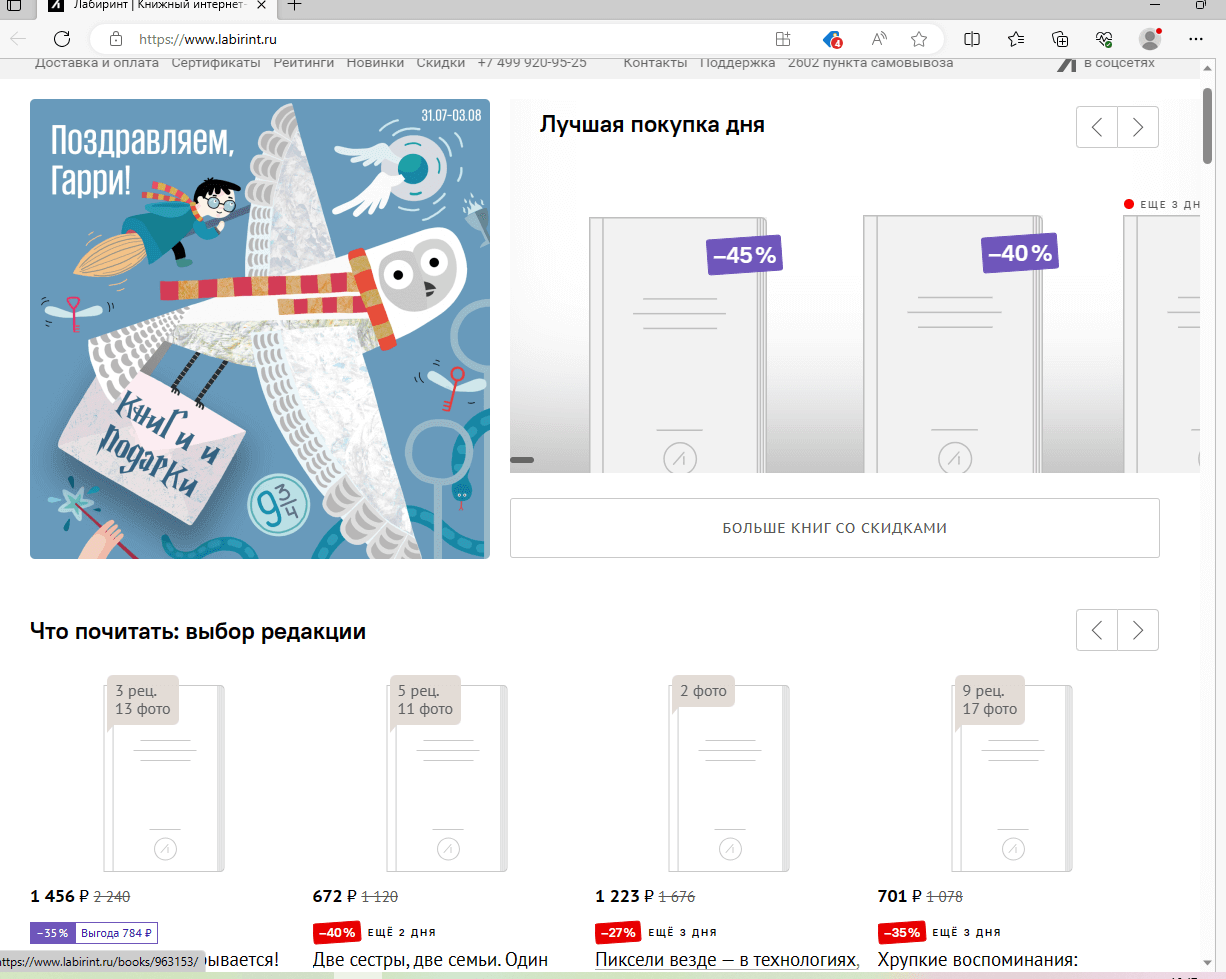Viewport: 1226px width, 979px height.
Task: Click the address bar URL field
Action: point(450,39)
